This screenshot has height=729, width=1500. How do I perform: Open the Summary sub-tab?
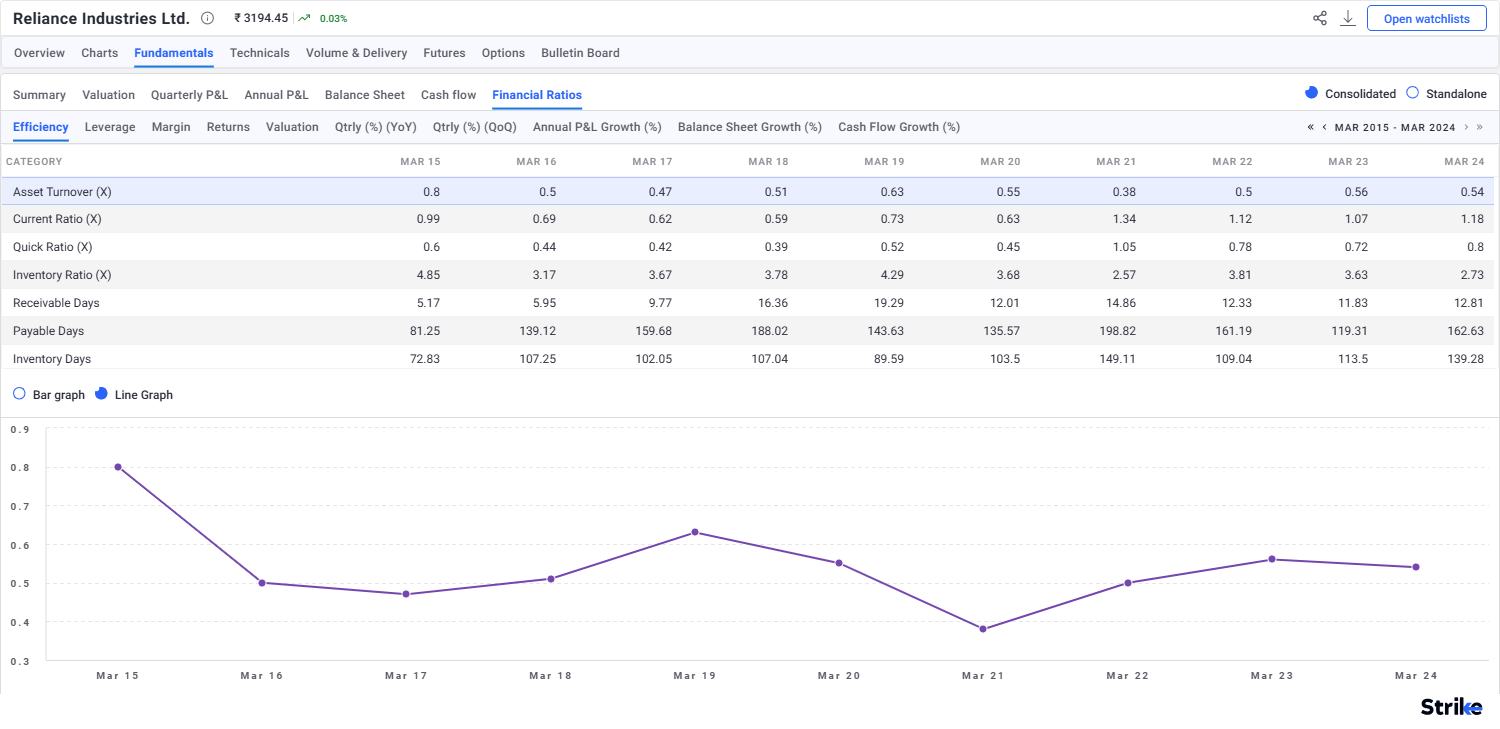[39, 95]
